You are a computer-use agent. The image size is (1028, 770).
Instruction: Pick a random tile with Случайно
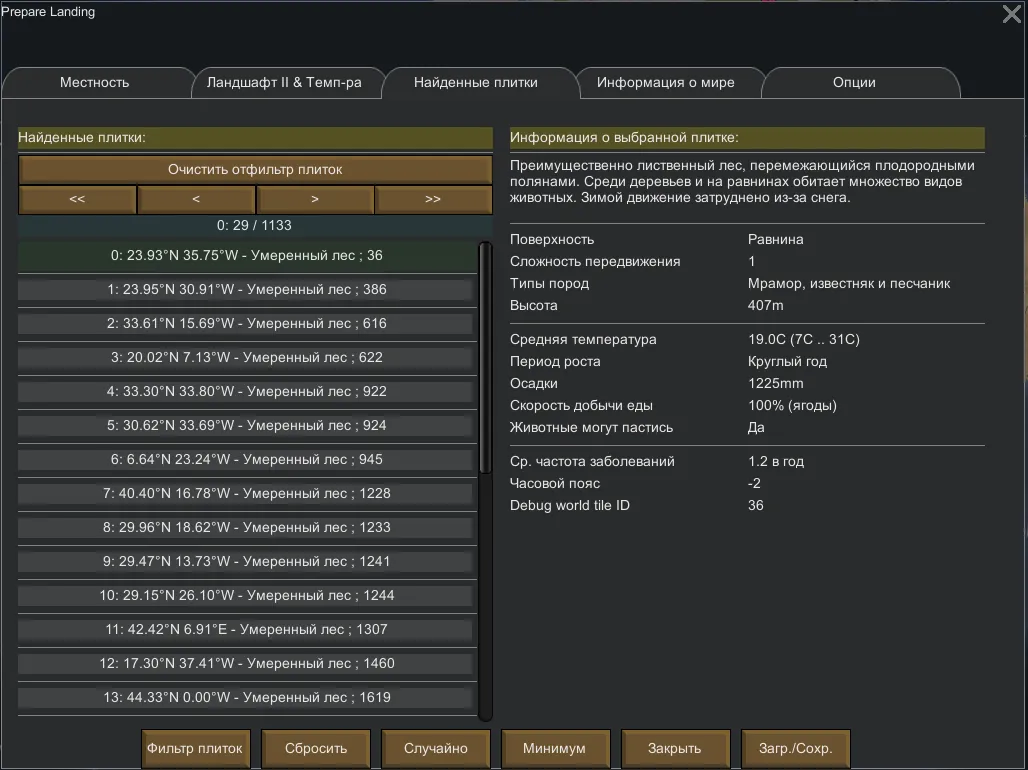click(436, 748)
